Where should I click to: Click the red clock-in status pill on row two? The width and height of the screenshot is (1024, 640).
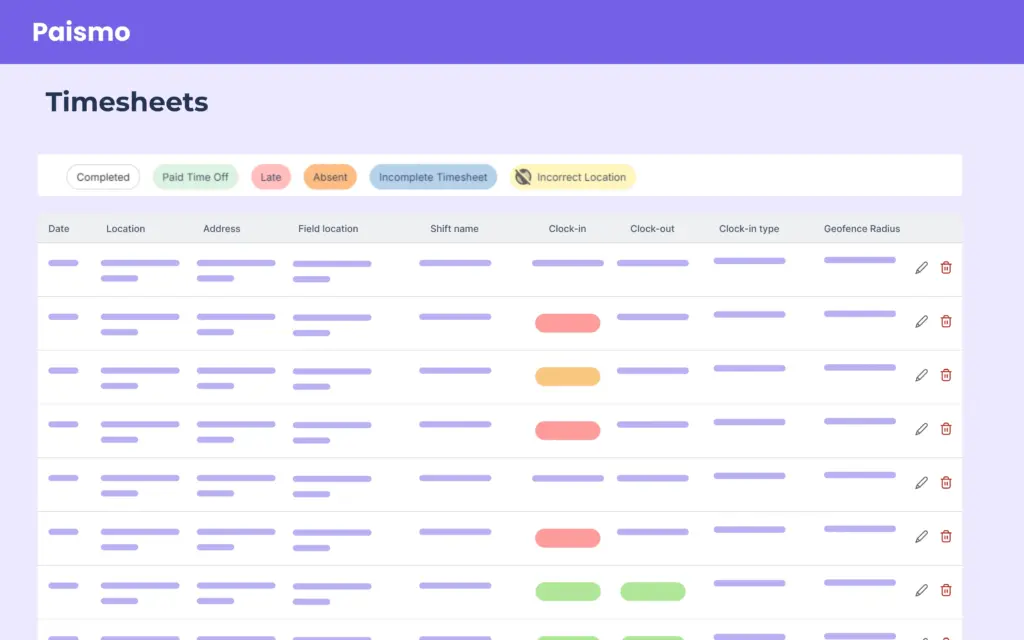[567, 321]
